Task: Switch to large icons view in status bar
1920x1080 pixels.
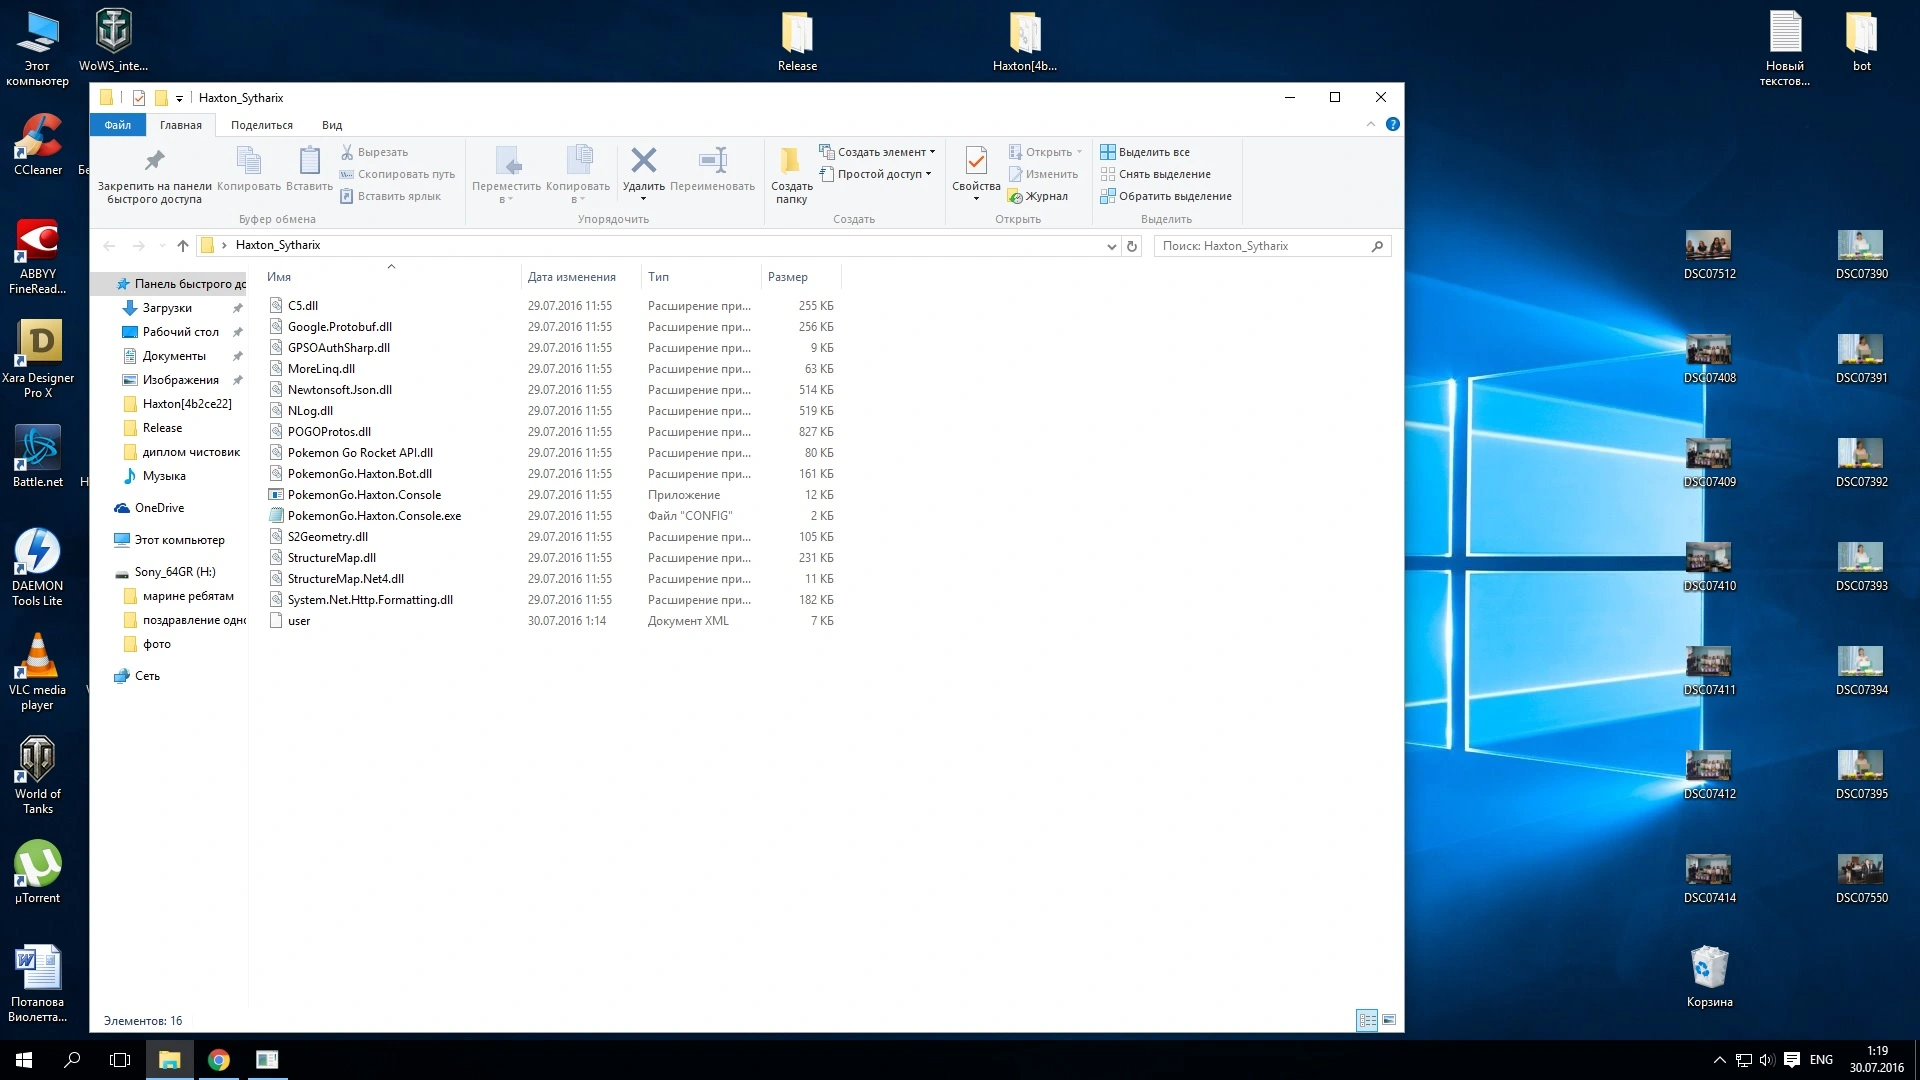Action: pos(1389,1020)
